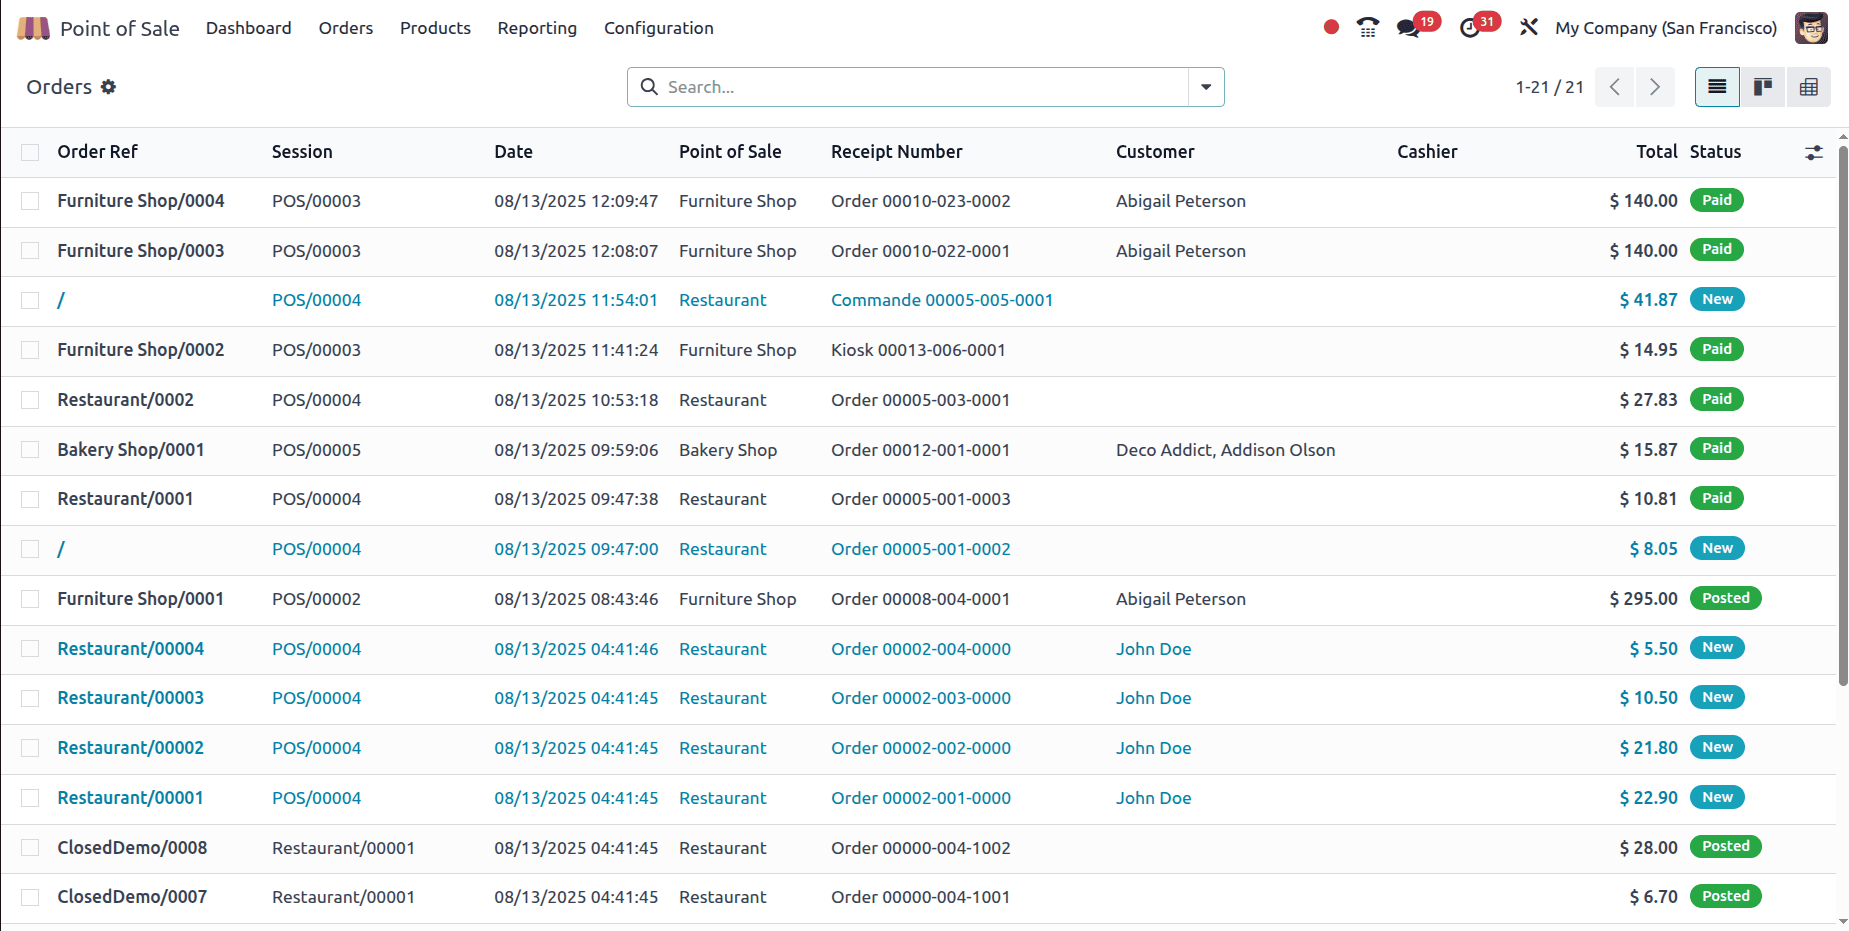Select all orders with header checkbox

(x=30, y=152)
